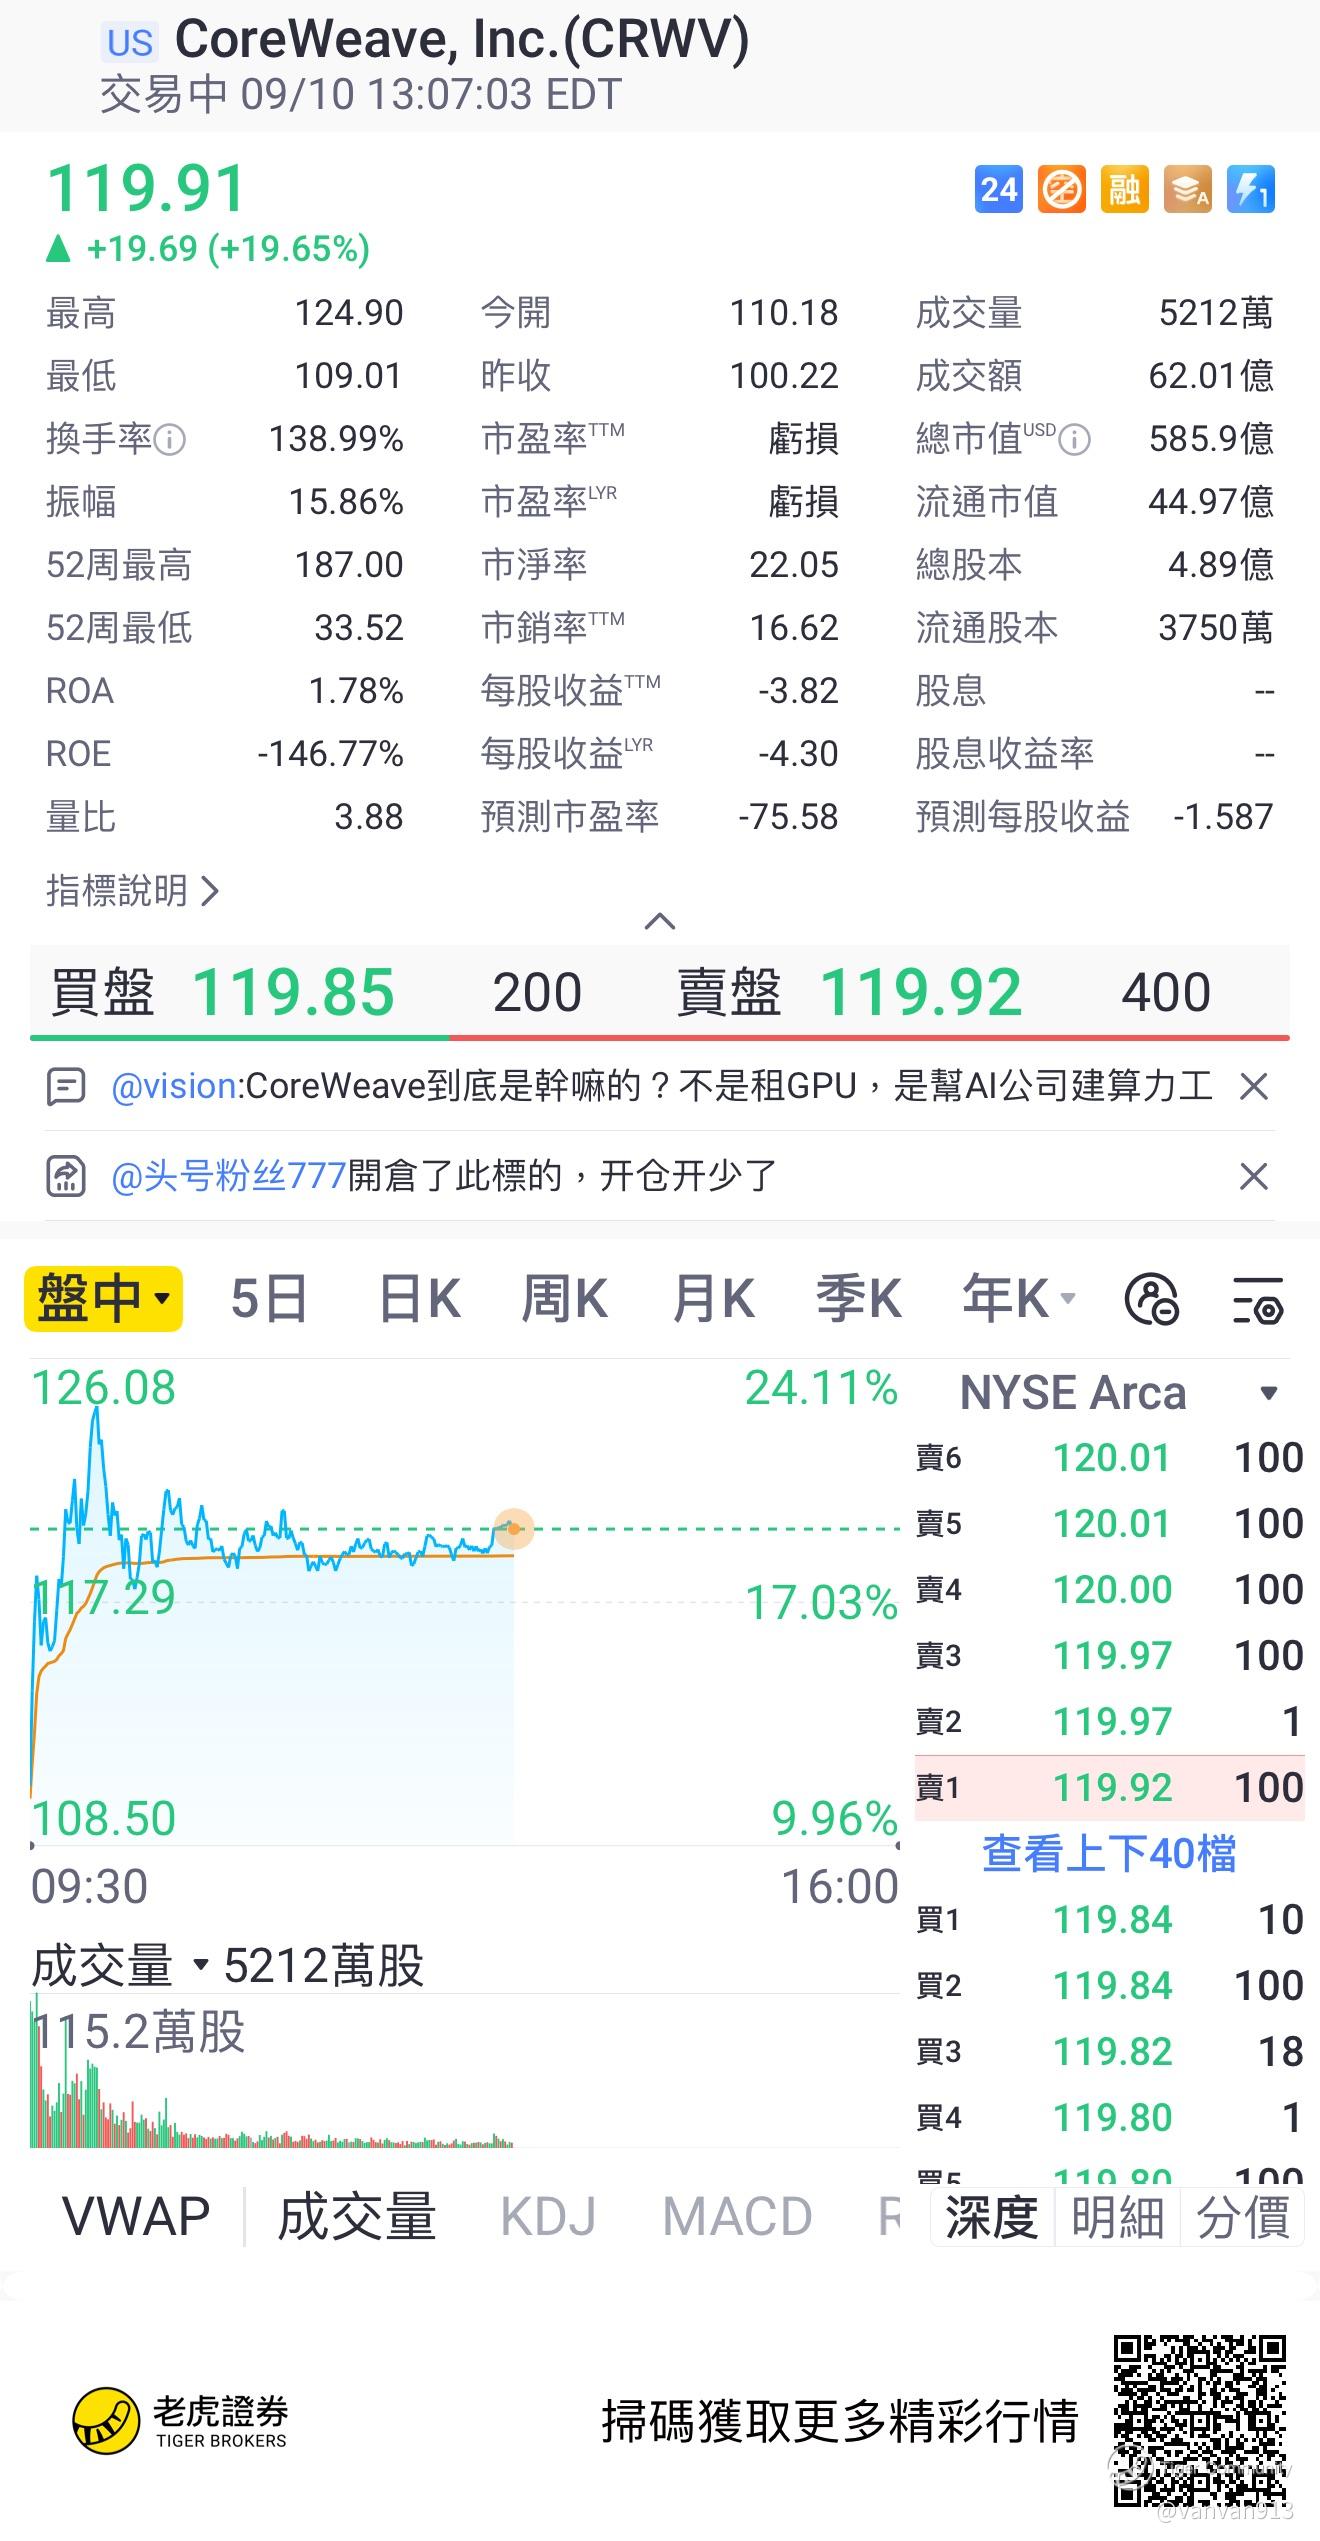Image resolution: width=1320 pixels, height=2541 pixels.
Task: Select the 賣1 119.92 order book row
Action: click(1109, 1787)
